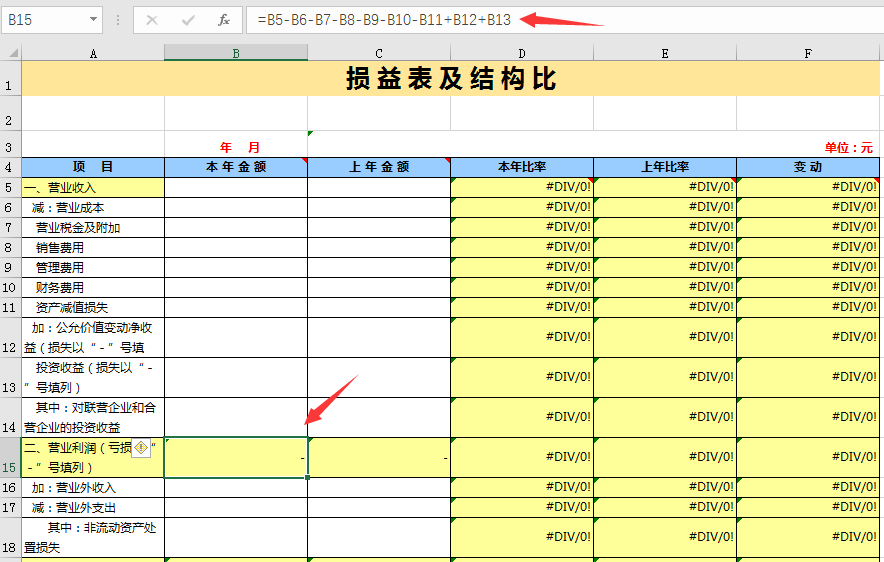Click the 变动 header cell

coord(808,167)
